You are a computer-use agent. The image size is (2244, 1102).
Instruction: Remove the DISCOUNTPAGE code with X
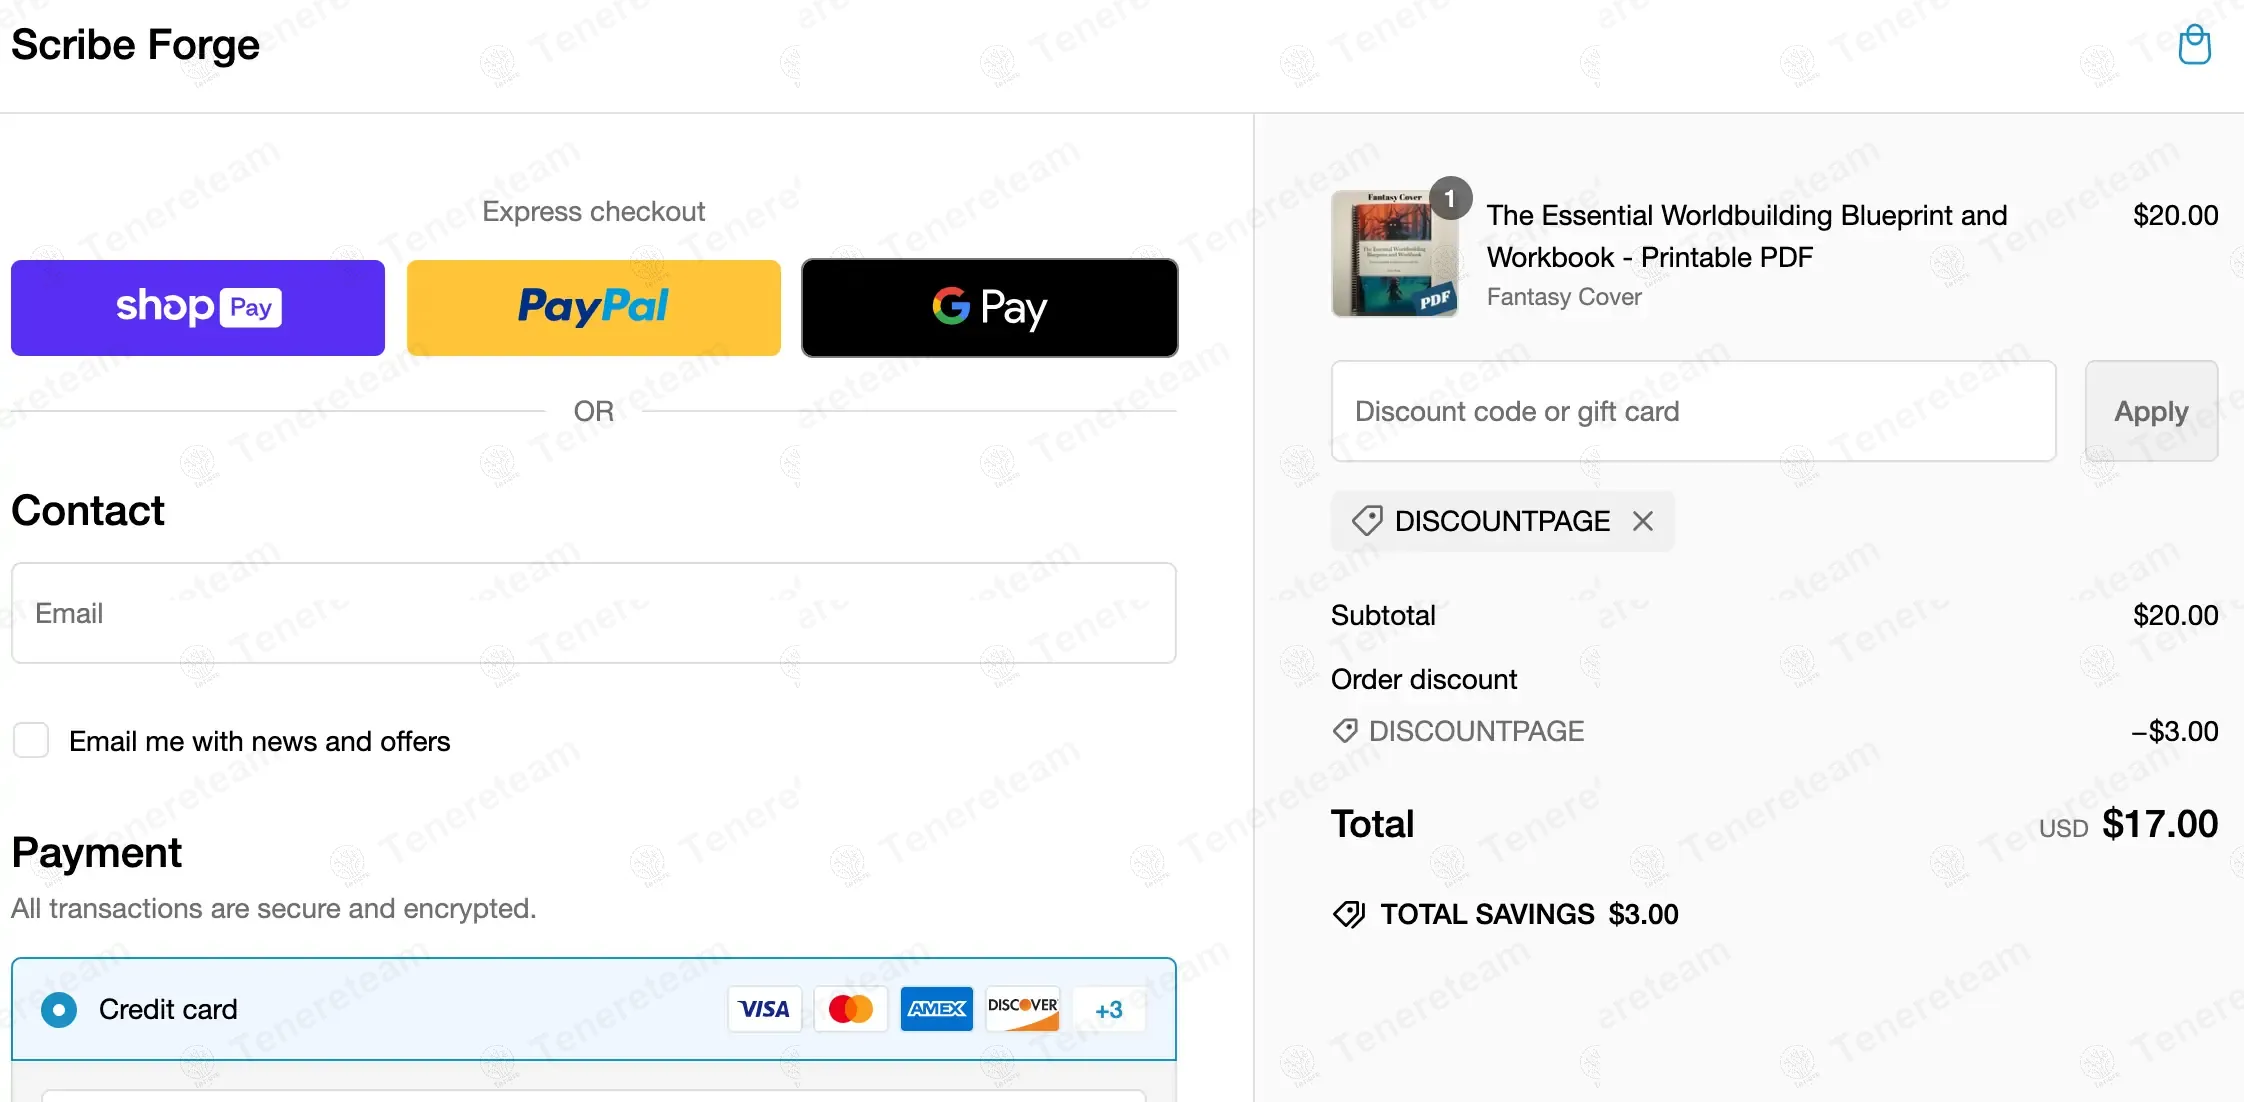pyautogui.click(x=1643, y=521)
